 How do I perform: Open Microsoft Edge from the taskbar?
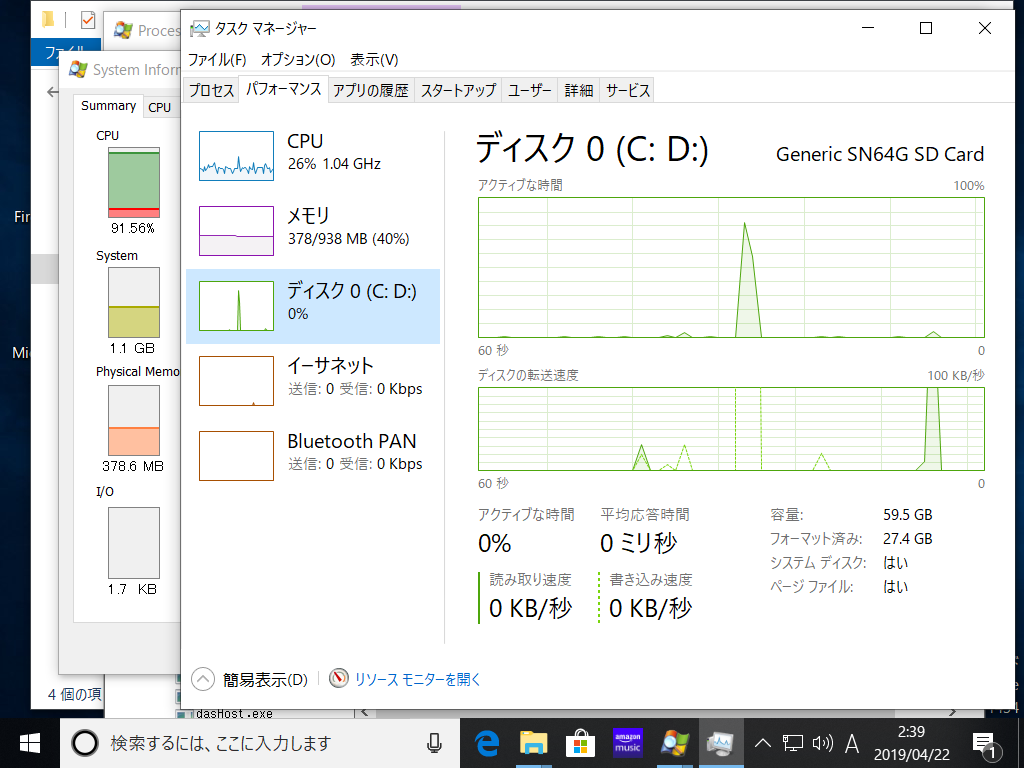tap(487, 743)
